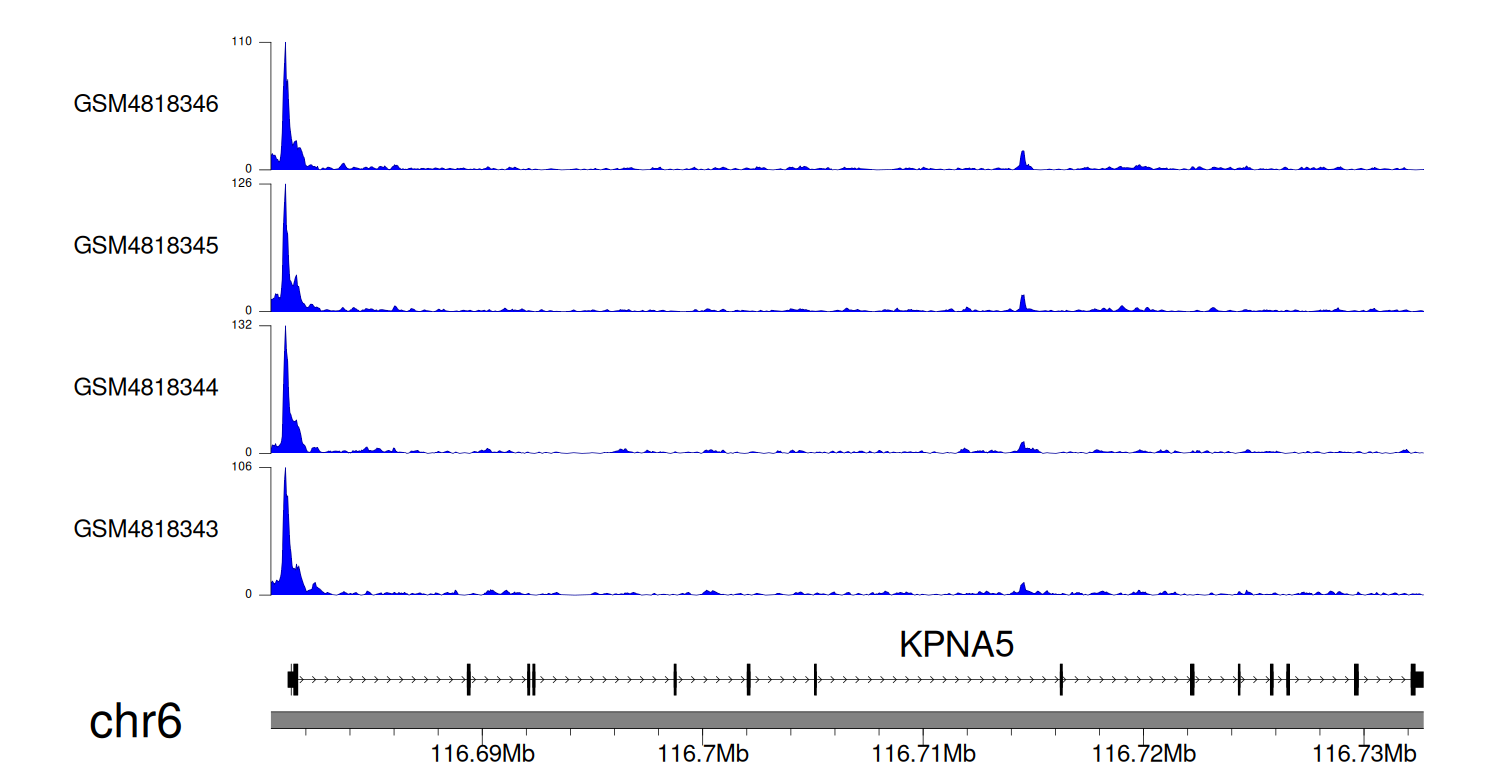Click the 116.69Mb axis tick label
This screenshot has height=780, width=1500.
(483, 751)
